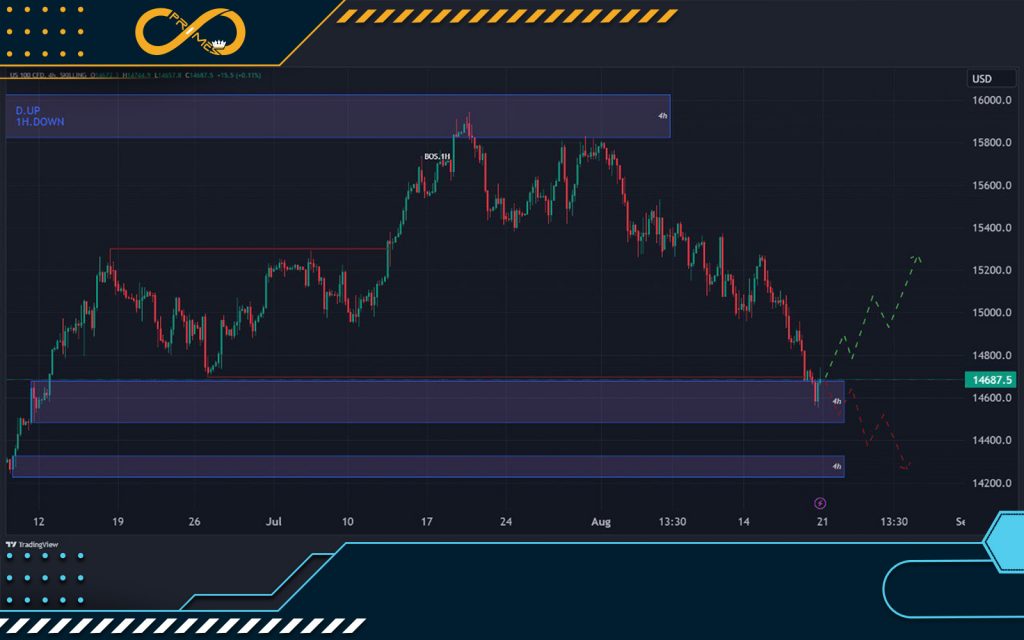Click the Aug label on the time axis

click(x=600, y=522)
